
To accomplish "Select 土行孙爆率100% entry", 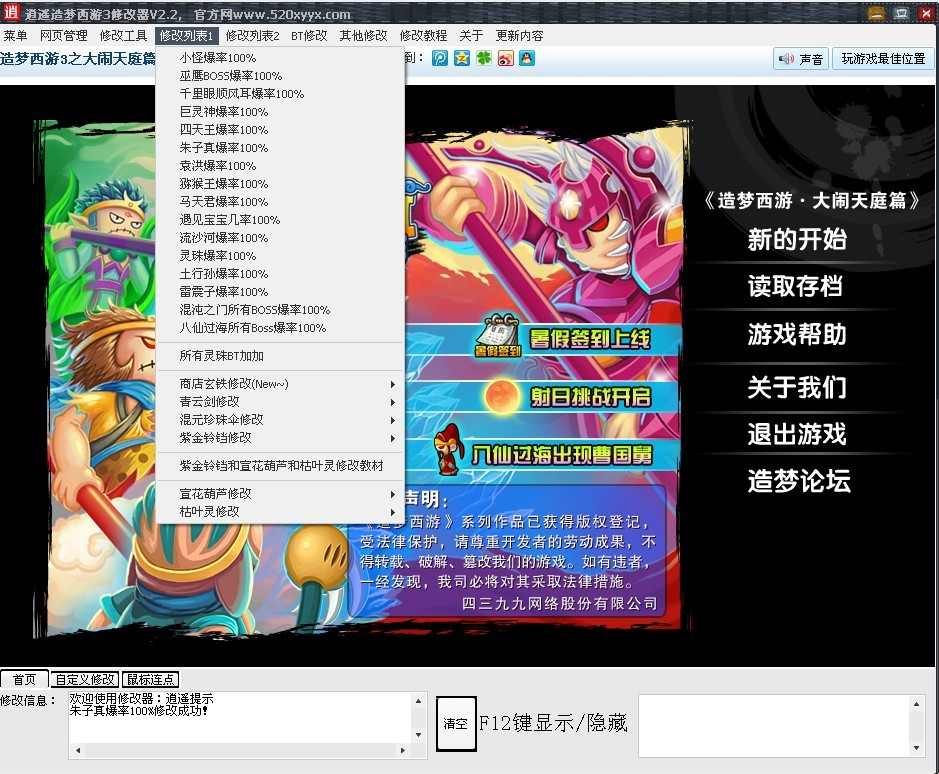I will point(280,274).
